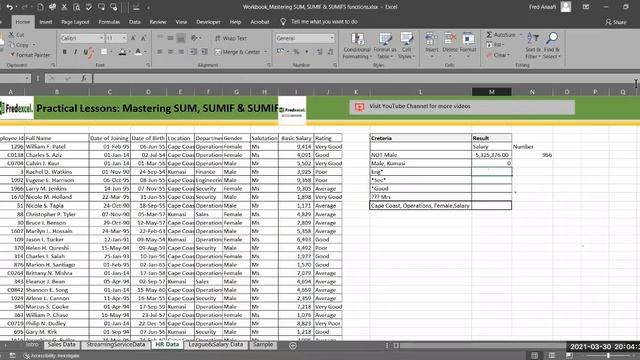The height and width of the screenshot is (360, 640).
Task: Expand the Merge & Center dropdown arrow
Action: pyautogui.click(x=265, y=52)
